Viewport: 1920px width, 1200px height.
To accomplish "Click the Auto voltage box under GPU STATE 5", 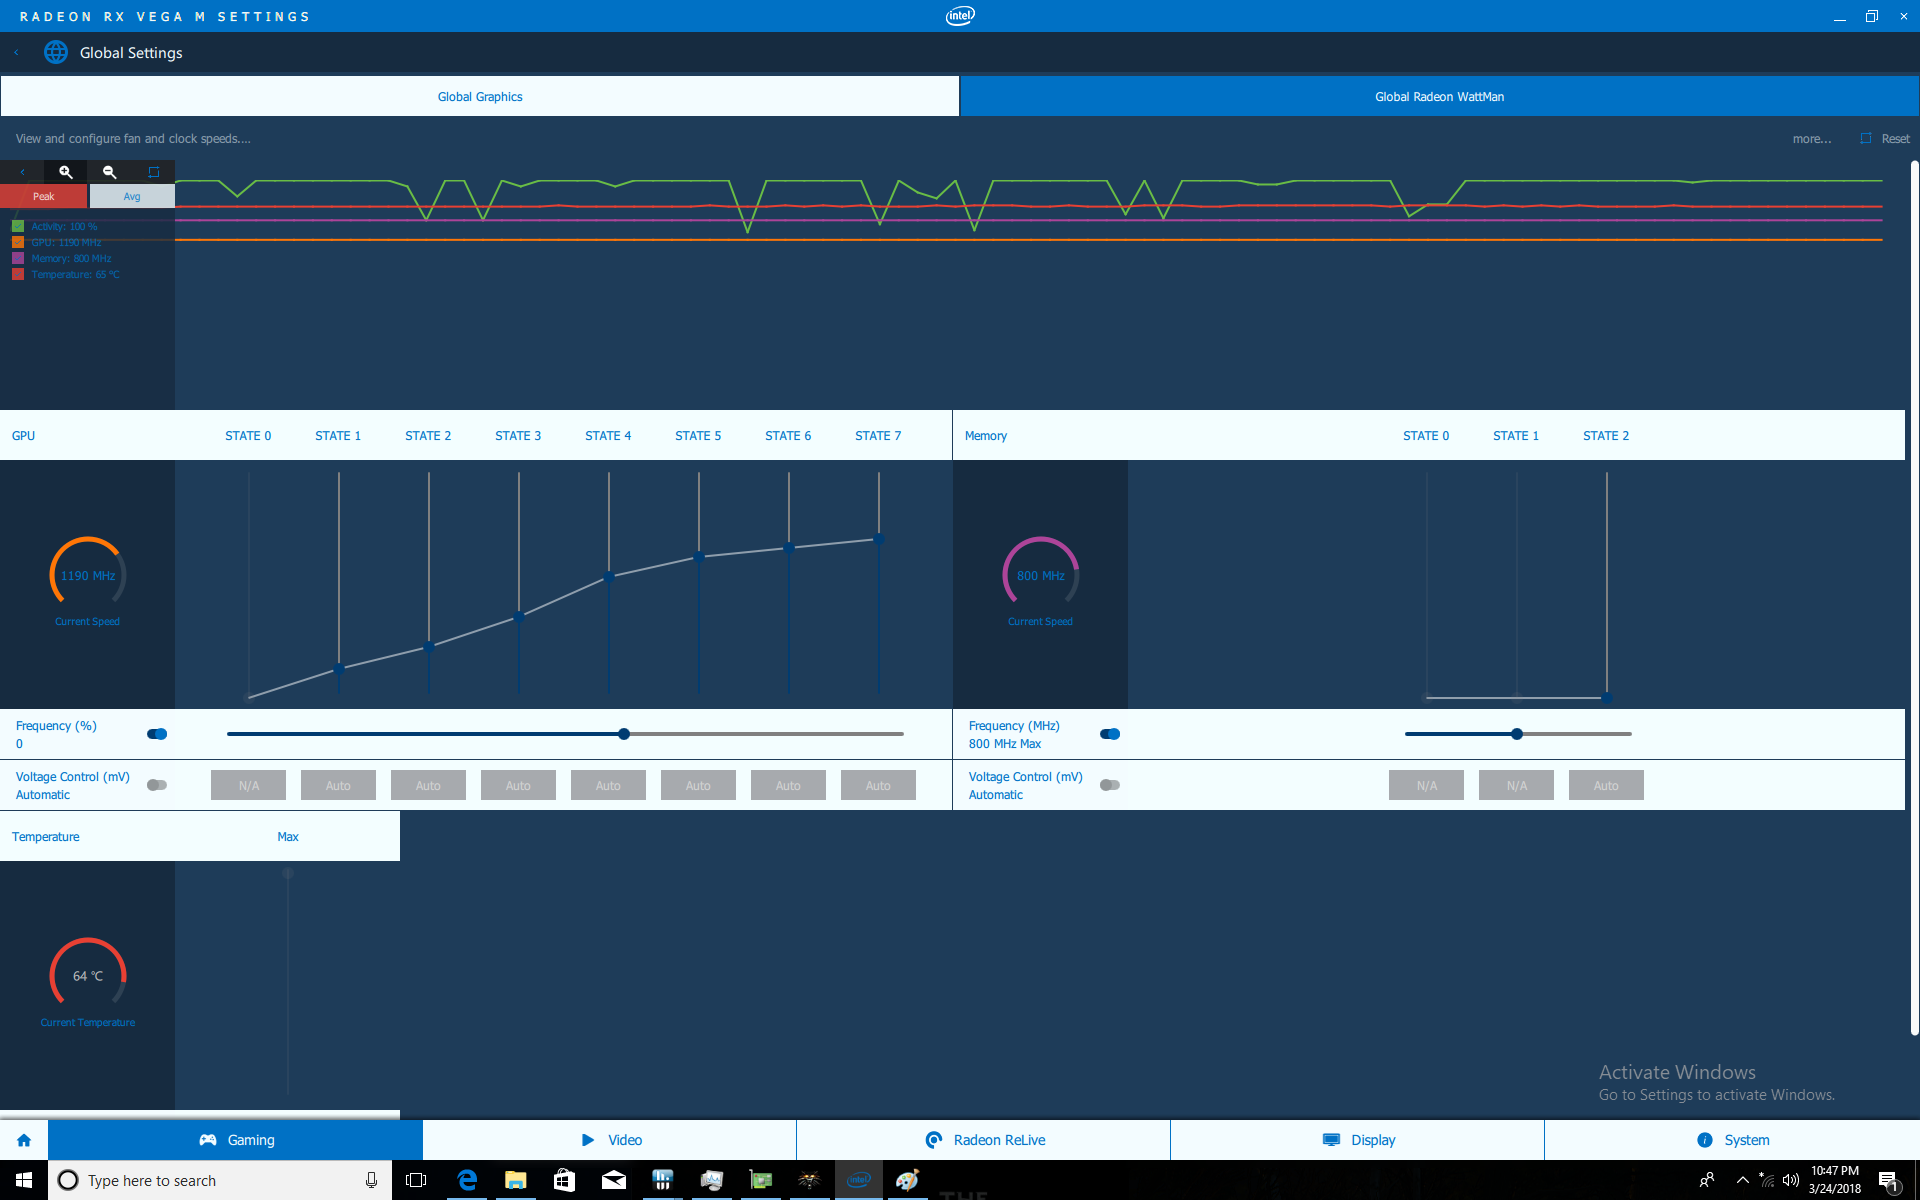I will (x=699, y=786).
